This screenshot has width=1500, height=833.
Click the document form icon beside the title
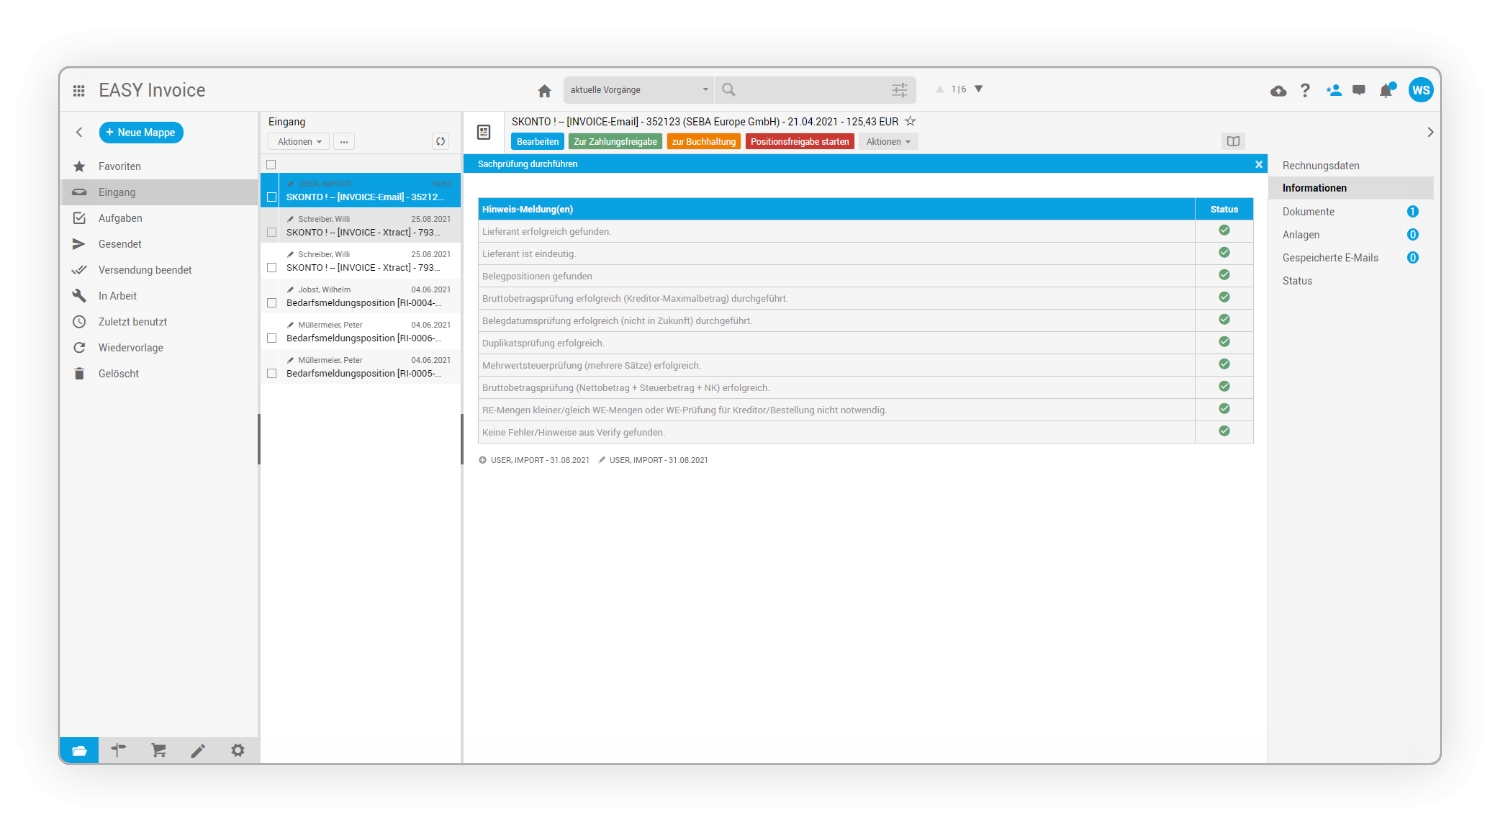484,132
